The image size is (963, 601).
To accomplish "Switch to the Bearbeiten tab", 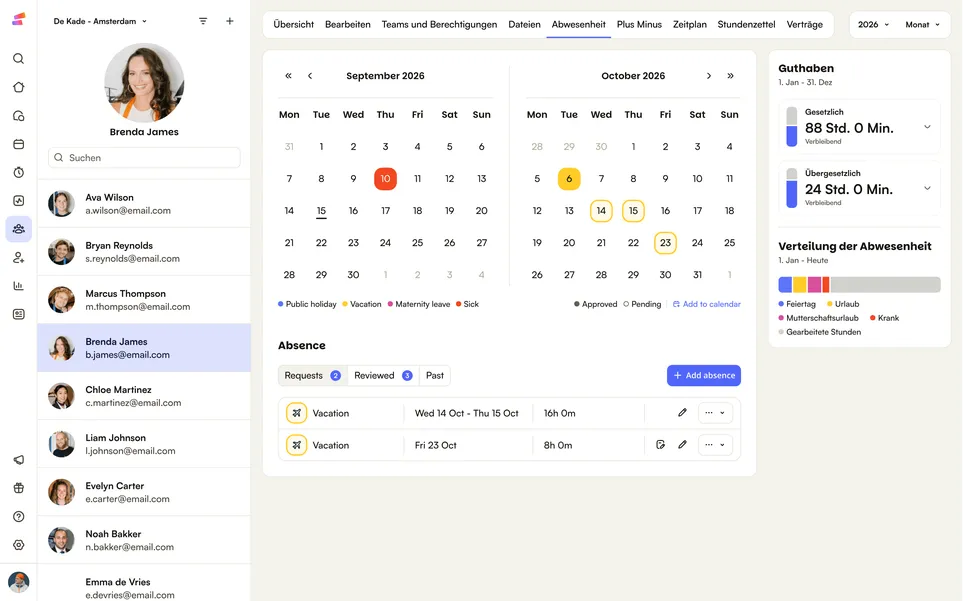I will (x=348, y=25).
